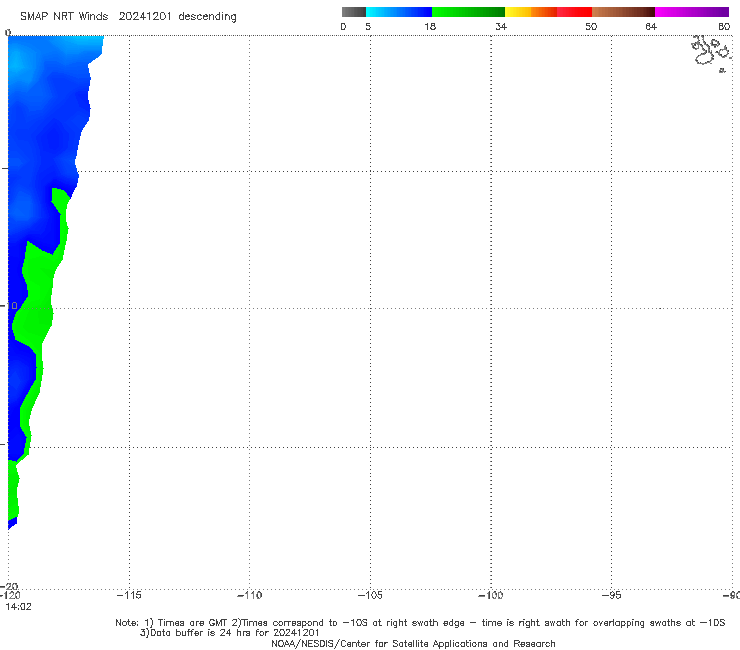Click the color bar label 34
Screen dimensions: 740x650
(501, 27)
